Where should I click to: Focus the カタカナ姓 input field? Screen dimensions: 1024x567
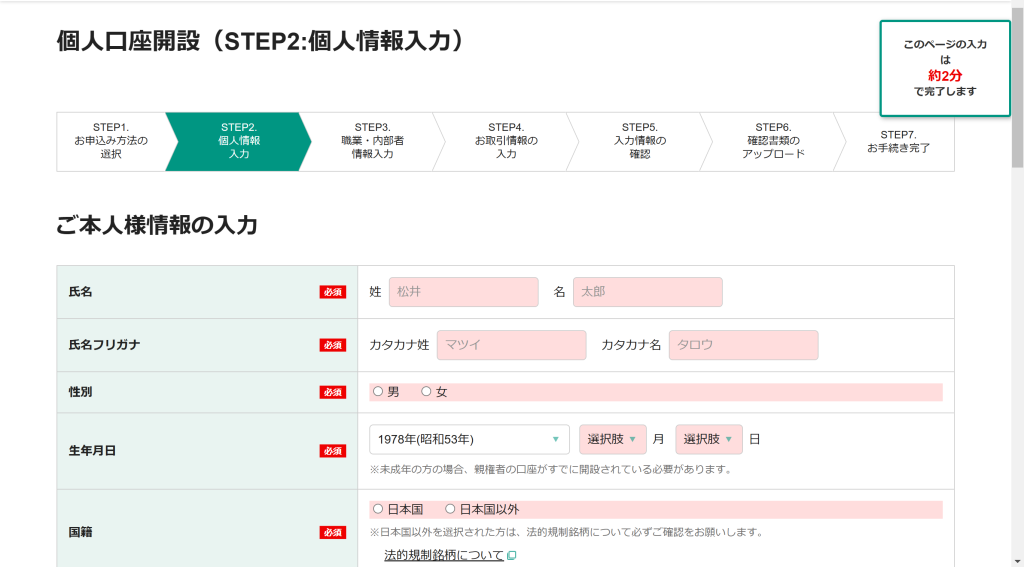pos(511,345)
